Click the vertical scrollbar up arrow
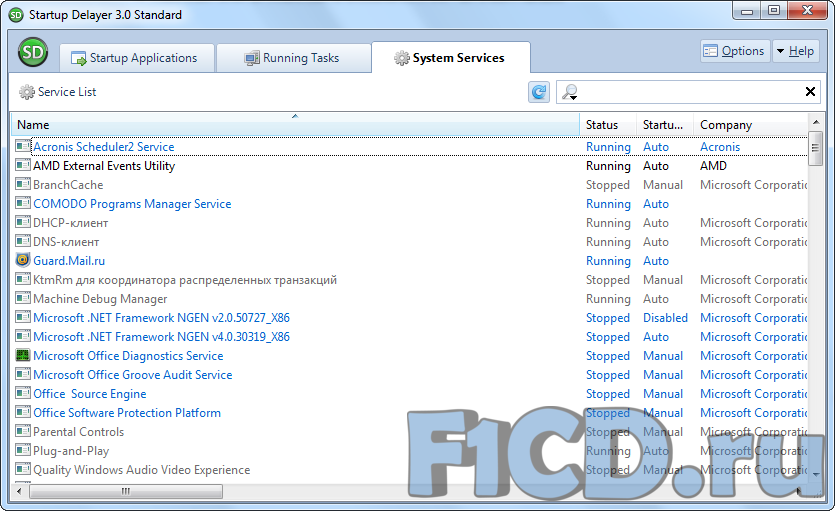This screenshot has height=511, width=835. 815,122
